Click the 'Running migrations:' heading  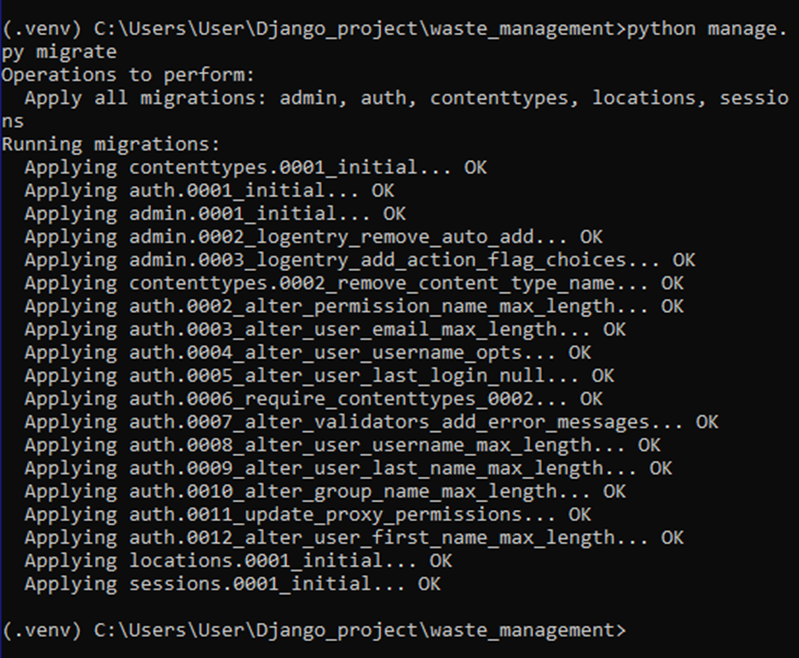[111, 144]
